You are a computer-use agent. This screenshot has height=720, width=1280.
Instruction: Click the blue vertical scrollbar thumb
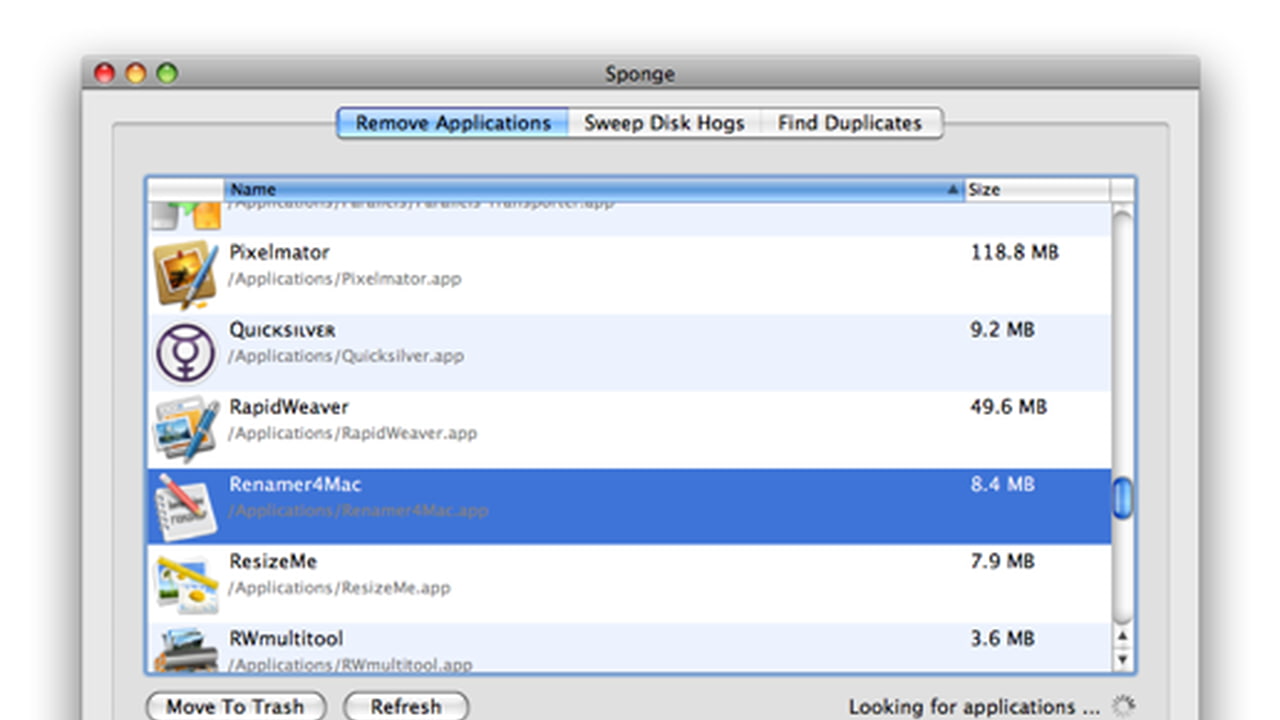pos(1123,498)
